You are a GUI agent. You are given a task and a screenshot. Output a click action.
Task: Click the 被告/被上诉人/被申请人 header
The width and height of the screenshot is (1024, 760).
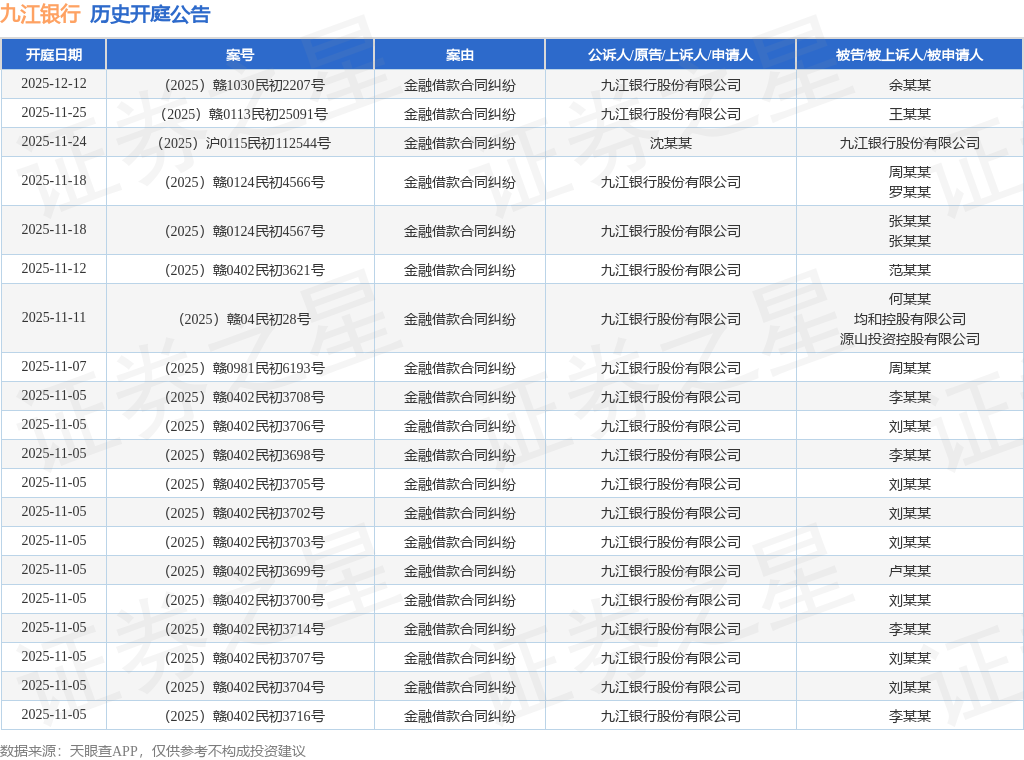[x=909, y=55]
